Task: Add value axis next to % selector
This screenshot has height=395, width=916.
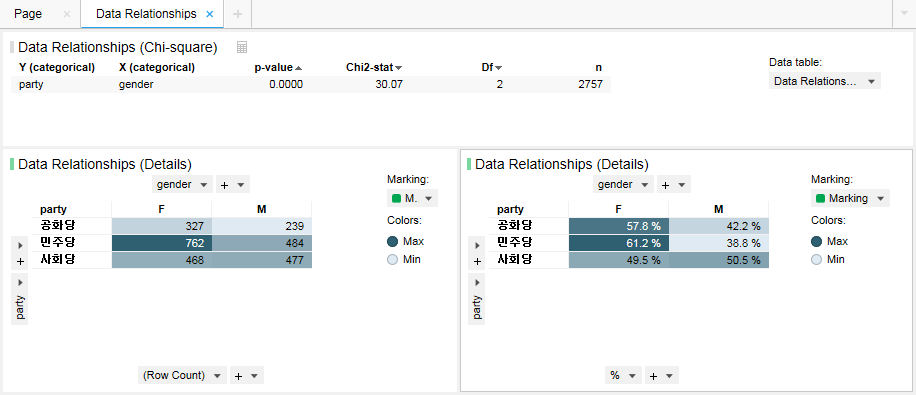Action: (x=662, y=375)
